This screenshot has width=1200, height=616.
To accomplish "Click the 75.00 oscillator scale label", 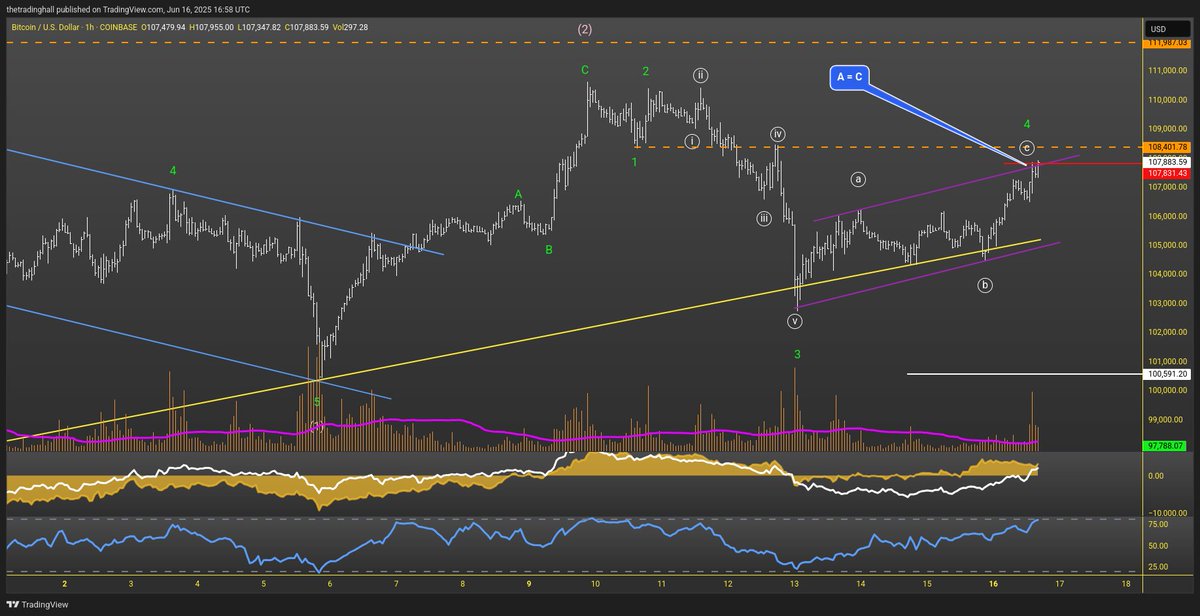I will (1160, 523).
